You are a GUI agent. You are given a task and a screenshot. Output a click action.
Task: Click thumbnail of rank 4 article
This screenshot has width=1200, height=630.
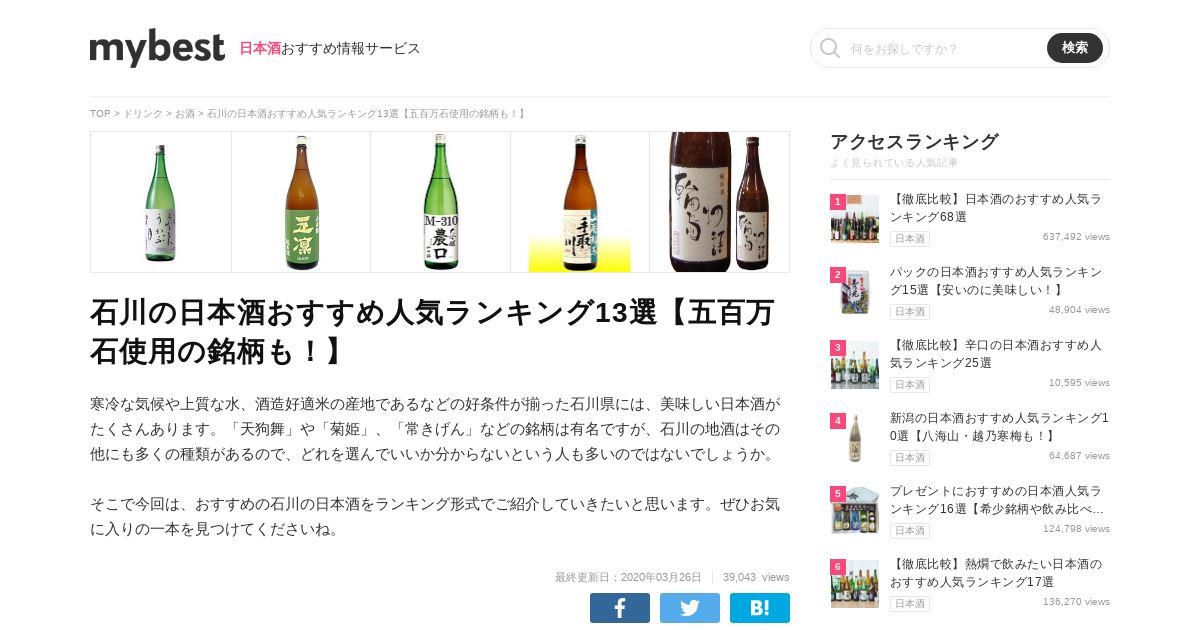click(855, 438)
